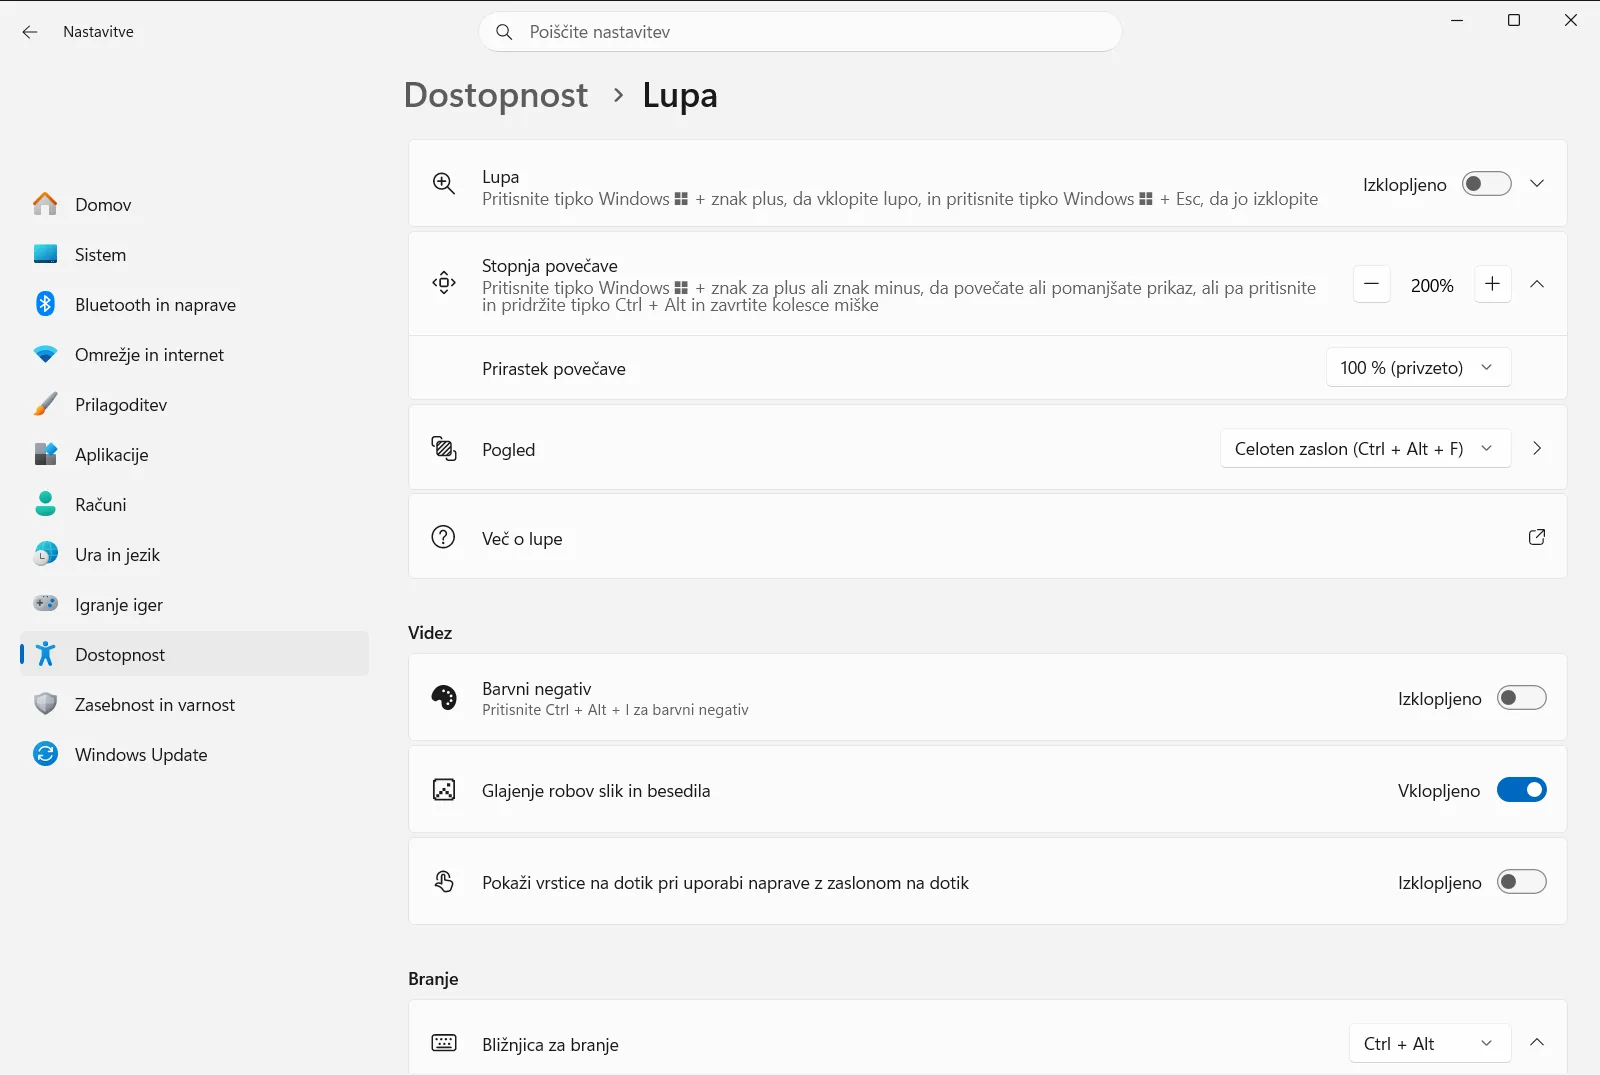The image size is (1600, 1075).
Task: Toggle the Lupa magnifier switch on
Action: 1486,184
